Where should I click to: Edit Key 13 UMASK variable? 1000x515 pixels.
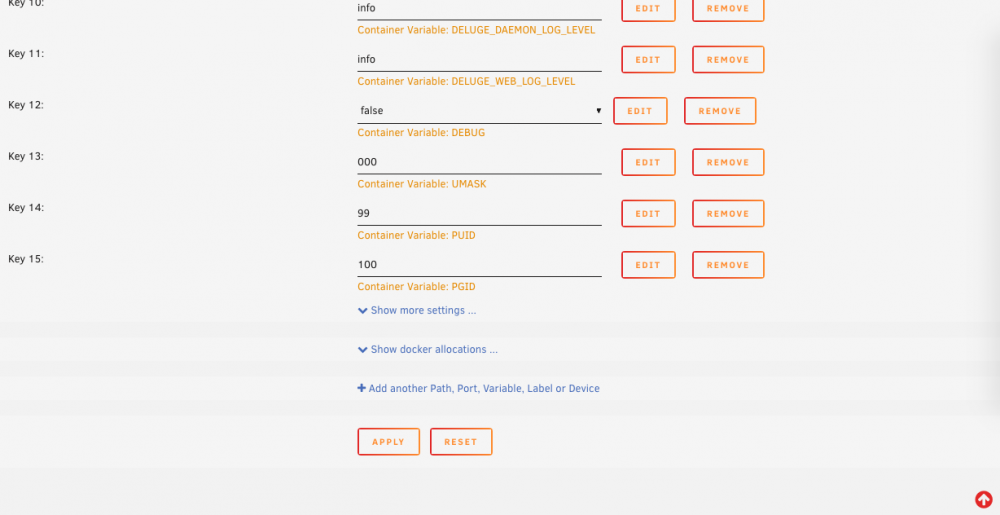click(648, 163)
